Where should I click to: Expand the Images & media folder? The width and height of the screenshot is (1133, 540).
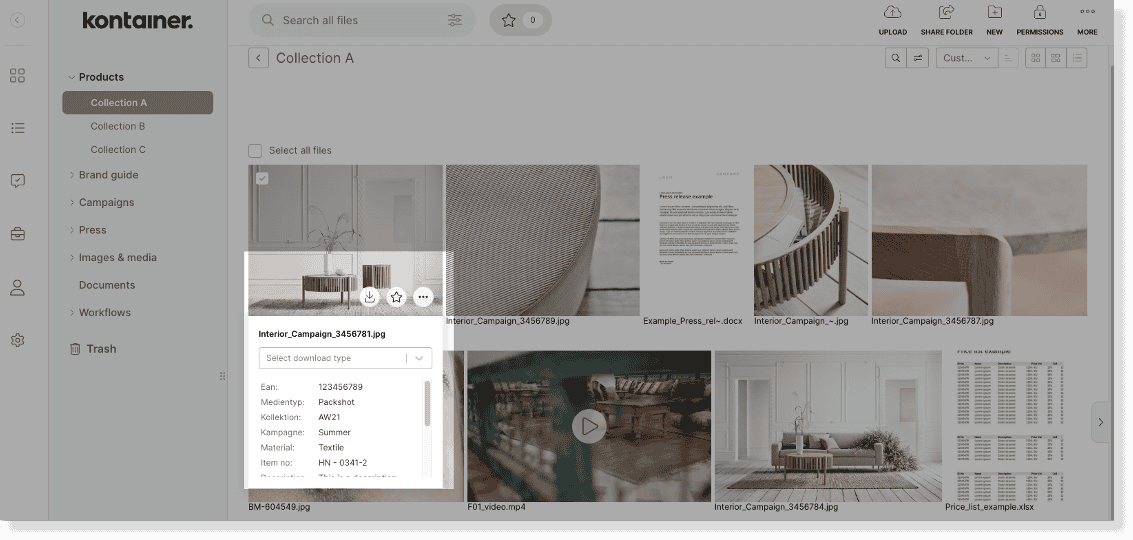(72, 257)
